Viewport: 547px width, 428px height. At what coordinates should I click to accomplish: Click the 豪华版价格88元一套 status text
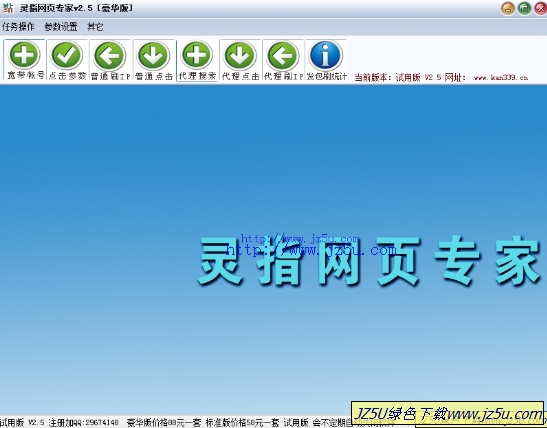[164, 422]
